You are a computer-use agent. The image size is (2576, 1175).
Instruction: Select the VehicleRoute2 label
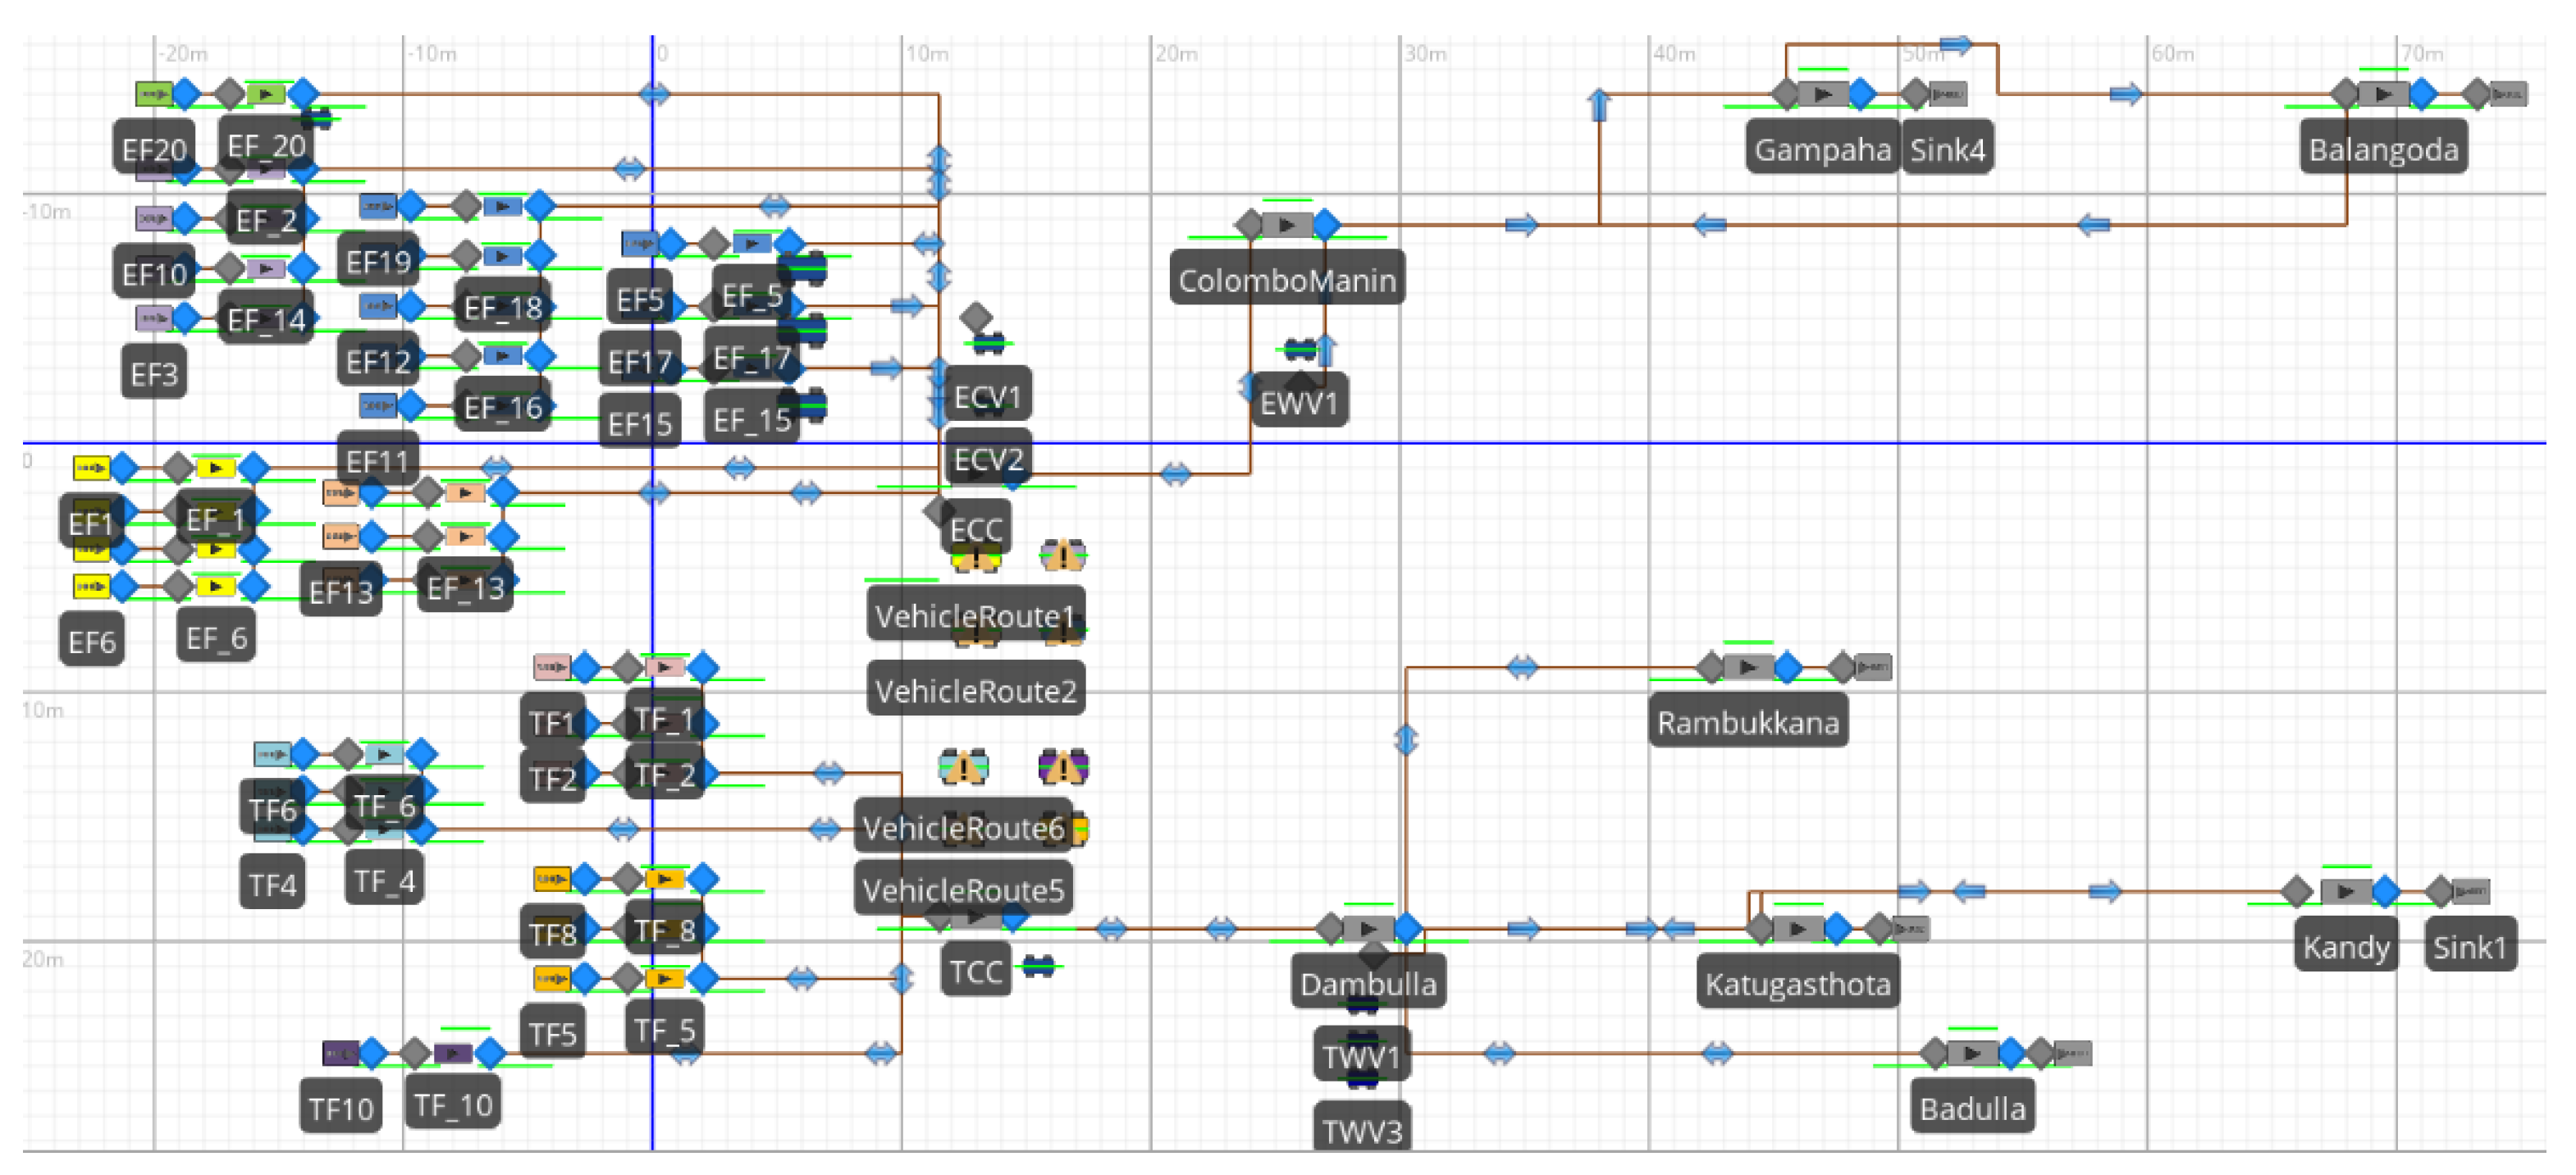(975, 690)
